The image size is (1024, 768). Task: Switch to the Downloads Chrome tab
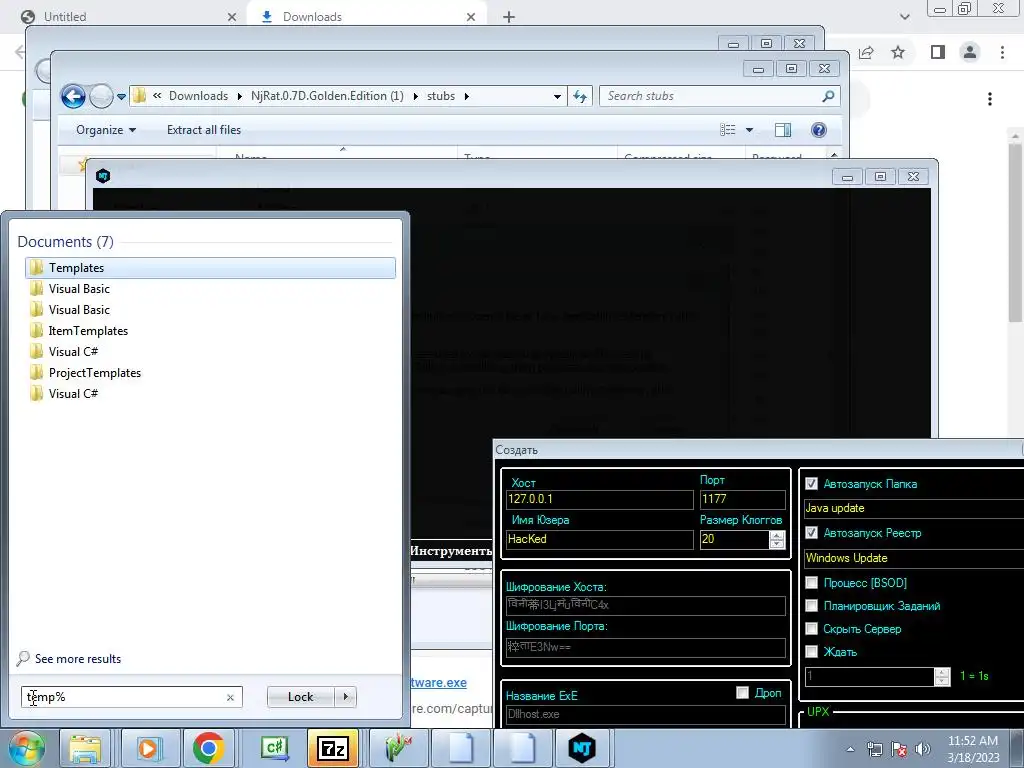[366, 16]
